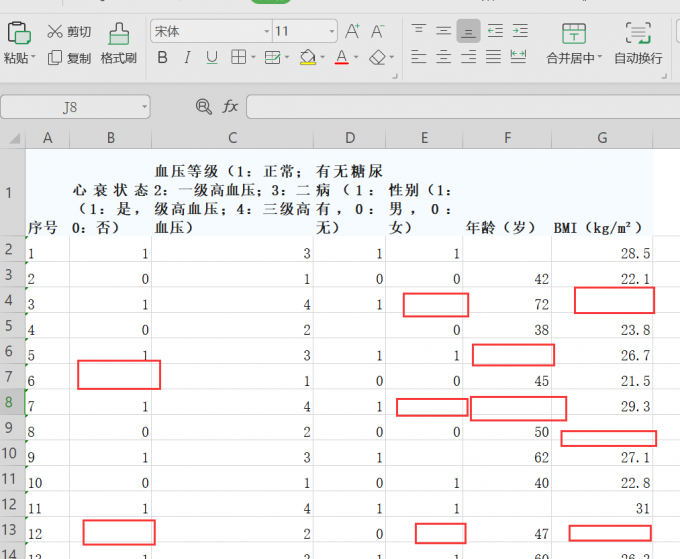Select row 1 header
680x559 pixels.
click(13, 193)
